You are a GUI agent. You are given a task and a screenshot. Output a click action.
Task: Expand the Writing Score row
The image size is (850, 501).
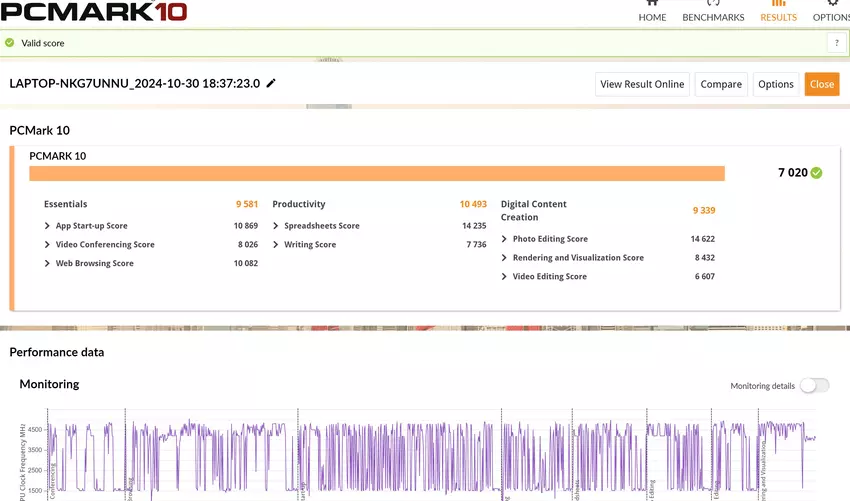click(276, 245)
